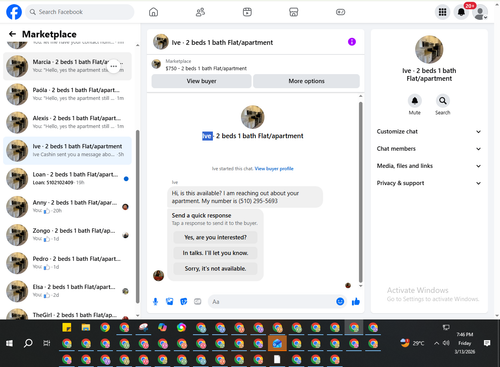Open the View buyer profile link
Screen dimensions: 500x367
tap(274, 169)
